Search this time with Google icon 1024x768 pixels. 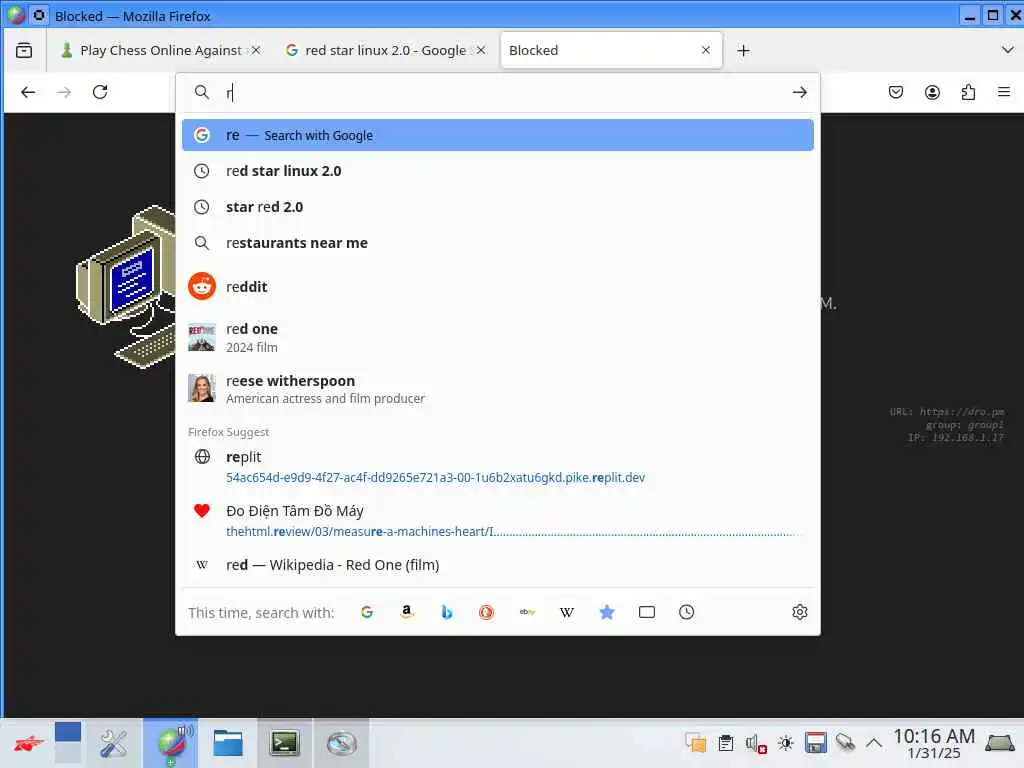pos(367,612)
